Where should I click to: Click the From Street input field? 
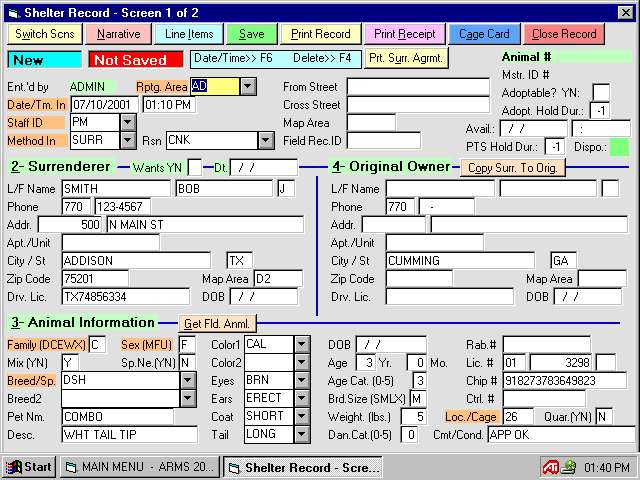click(x=418, y=87)
